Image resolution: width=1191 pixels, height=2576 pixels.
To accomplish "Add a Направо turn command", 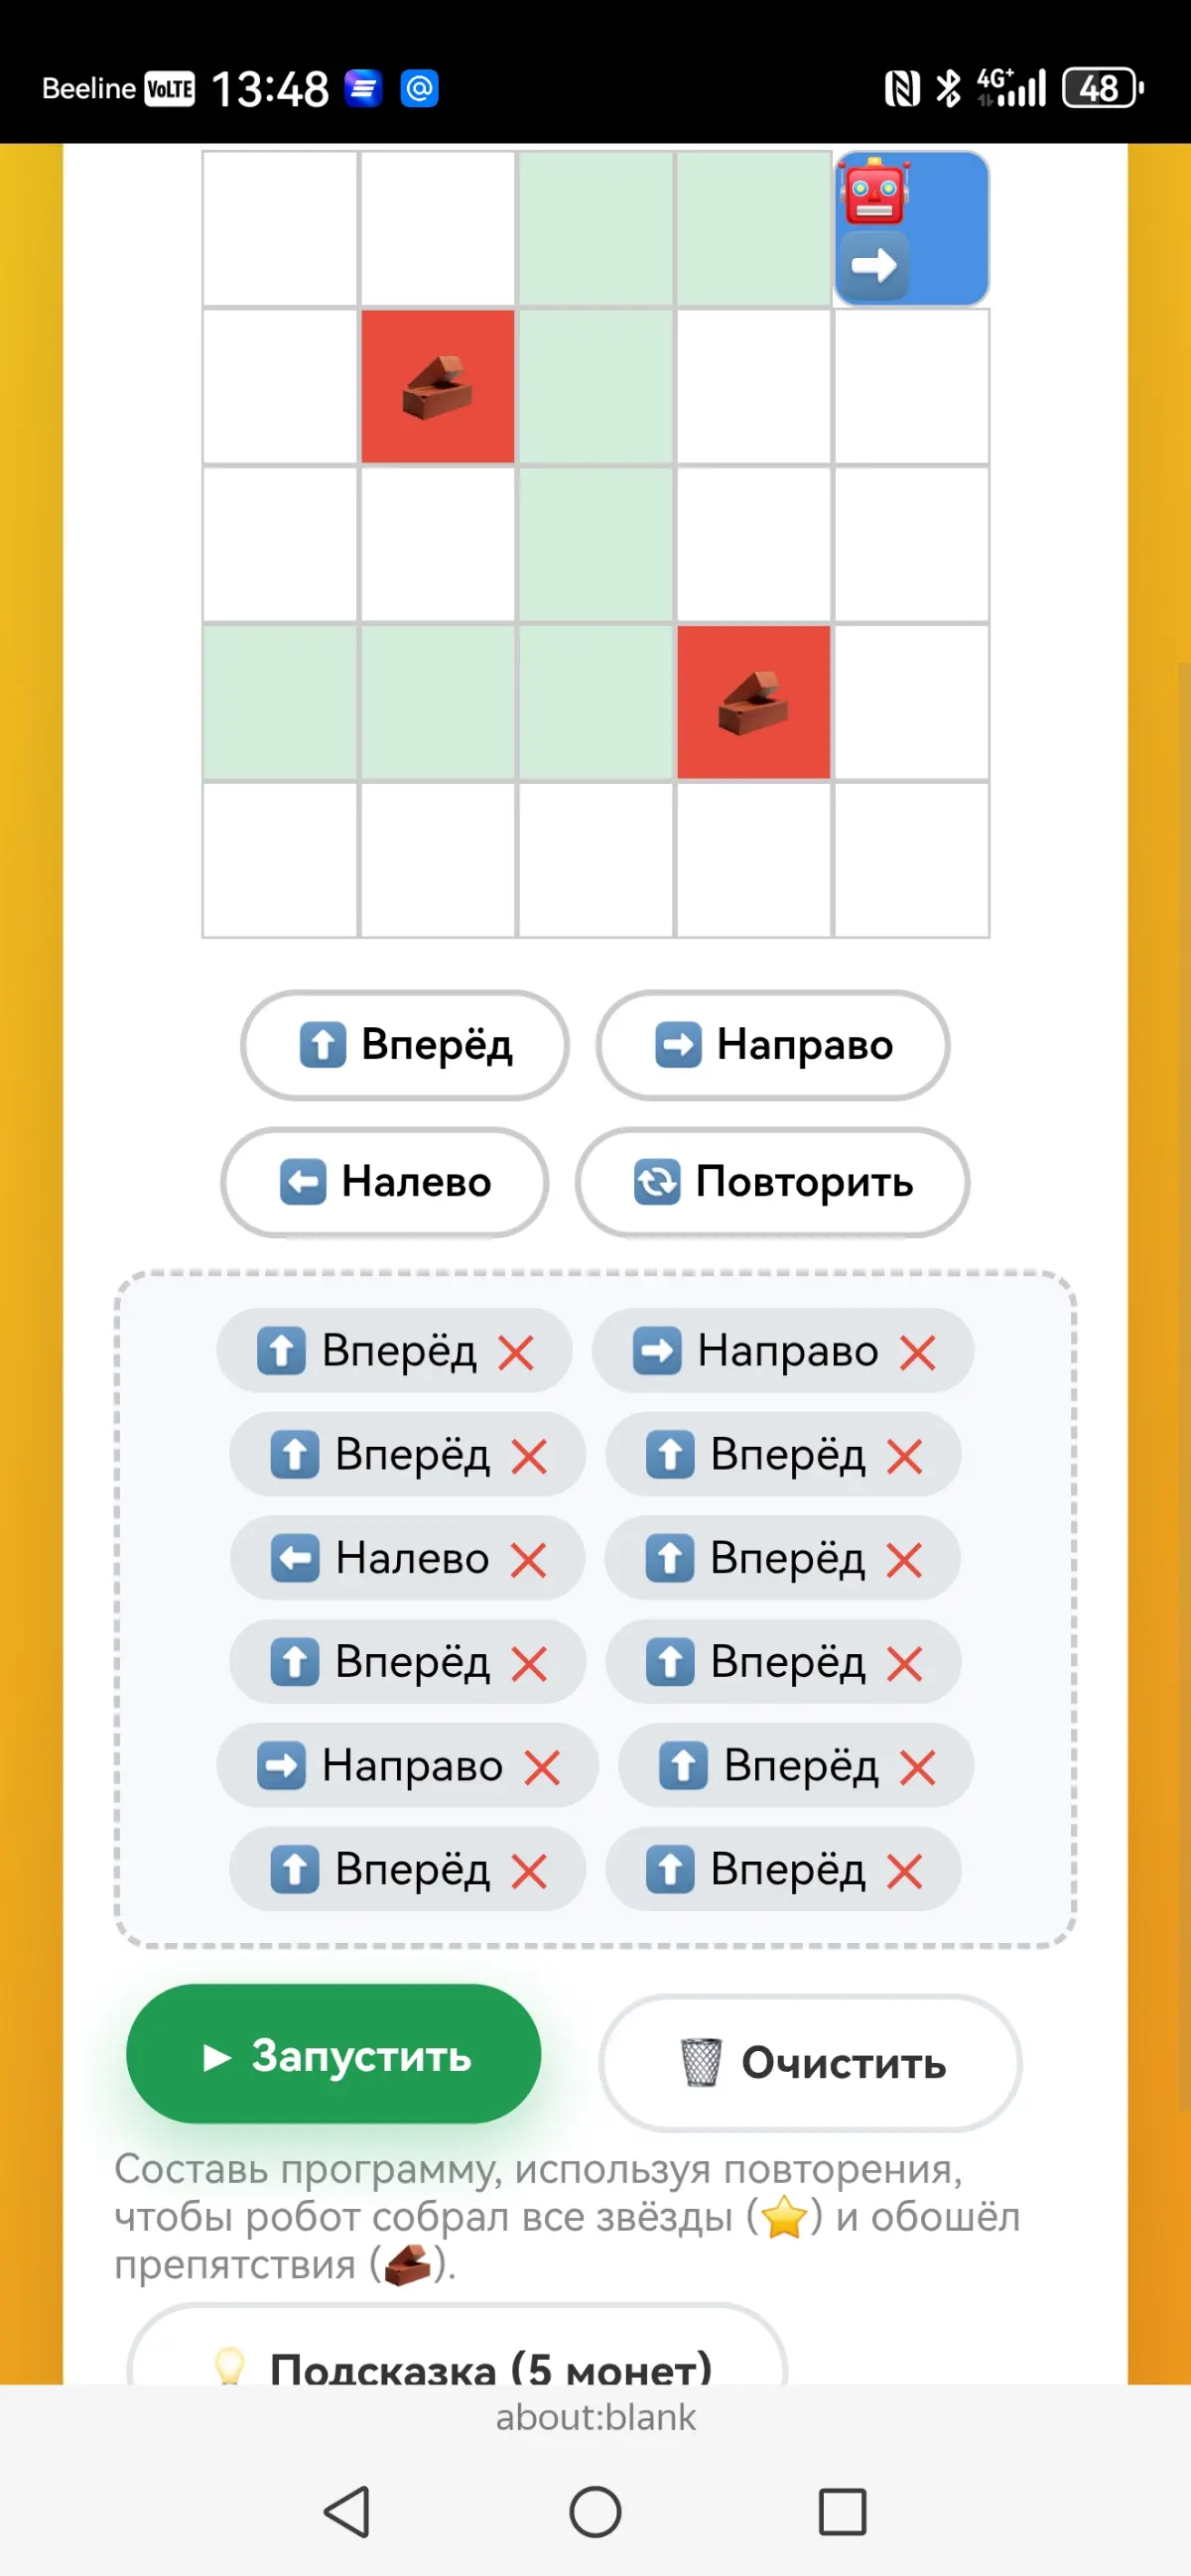I will tap(773, 1045).
